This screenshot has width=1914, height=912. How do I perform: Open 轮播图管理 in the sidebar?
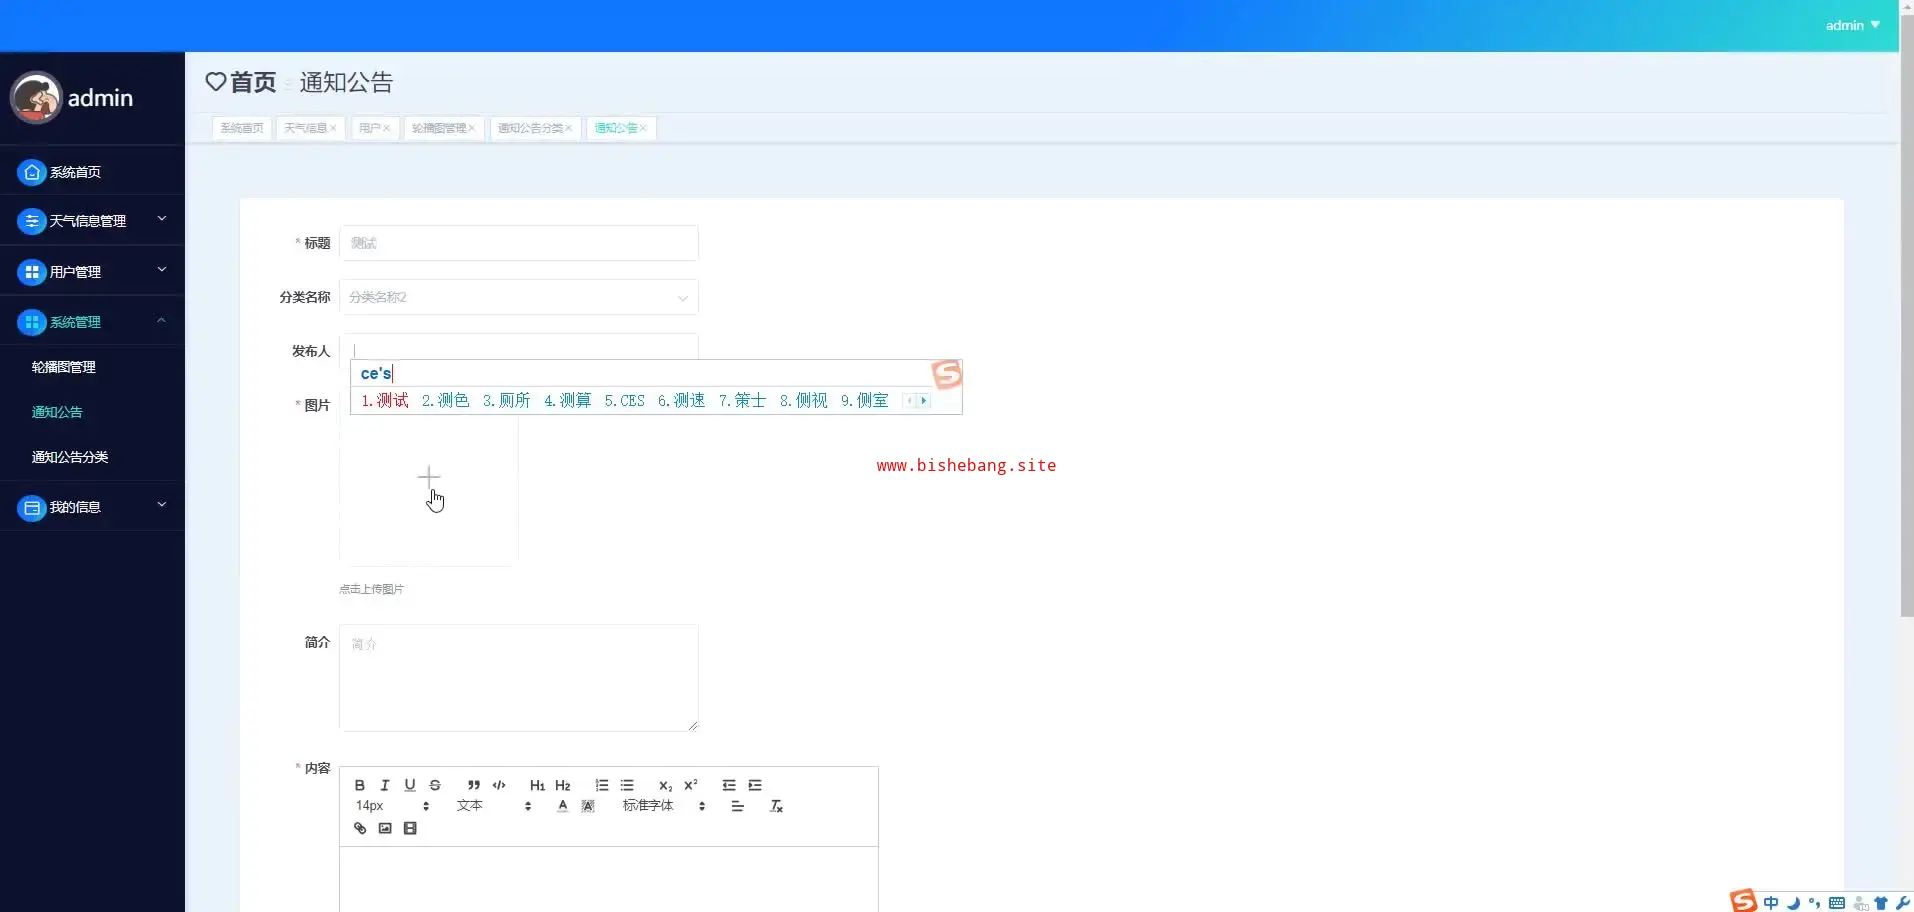pos(64,367)
